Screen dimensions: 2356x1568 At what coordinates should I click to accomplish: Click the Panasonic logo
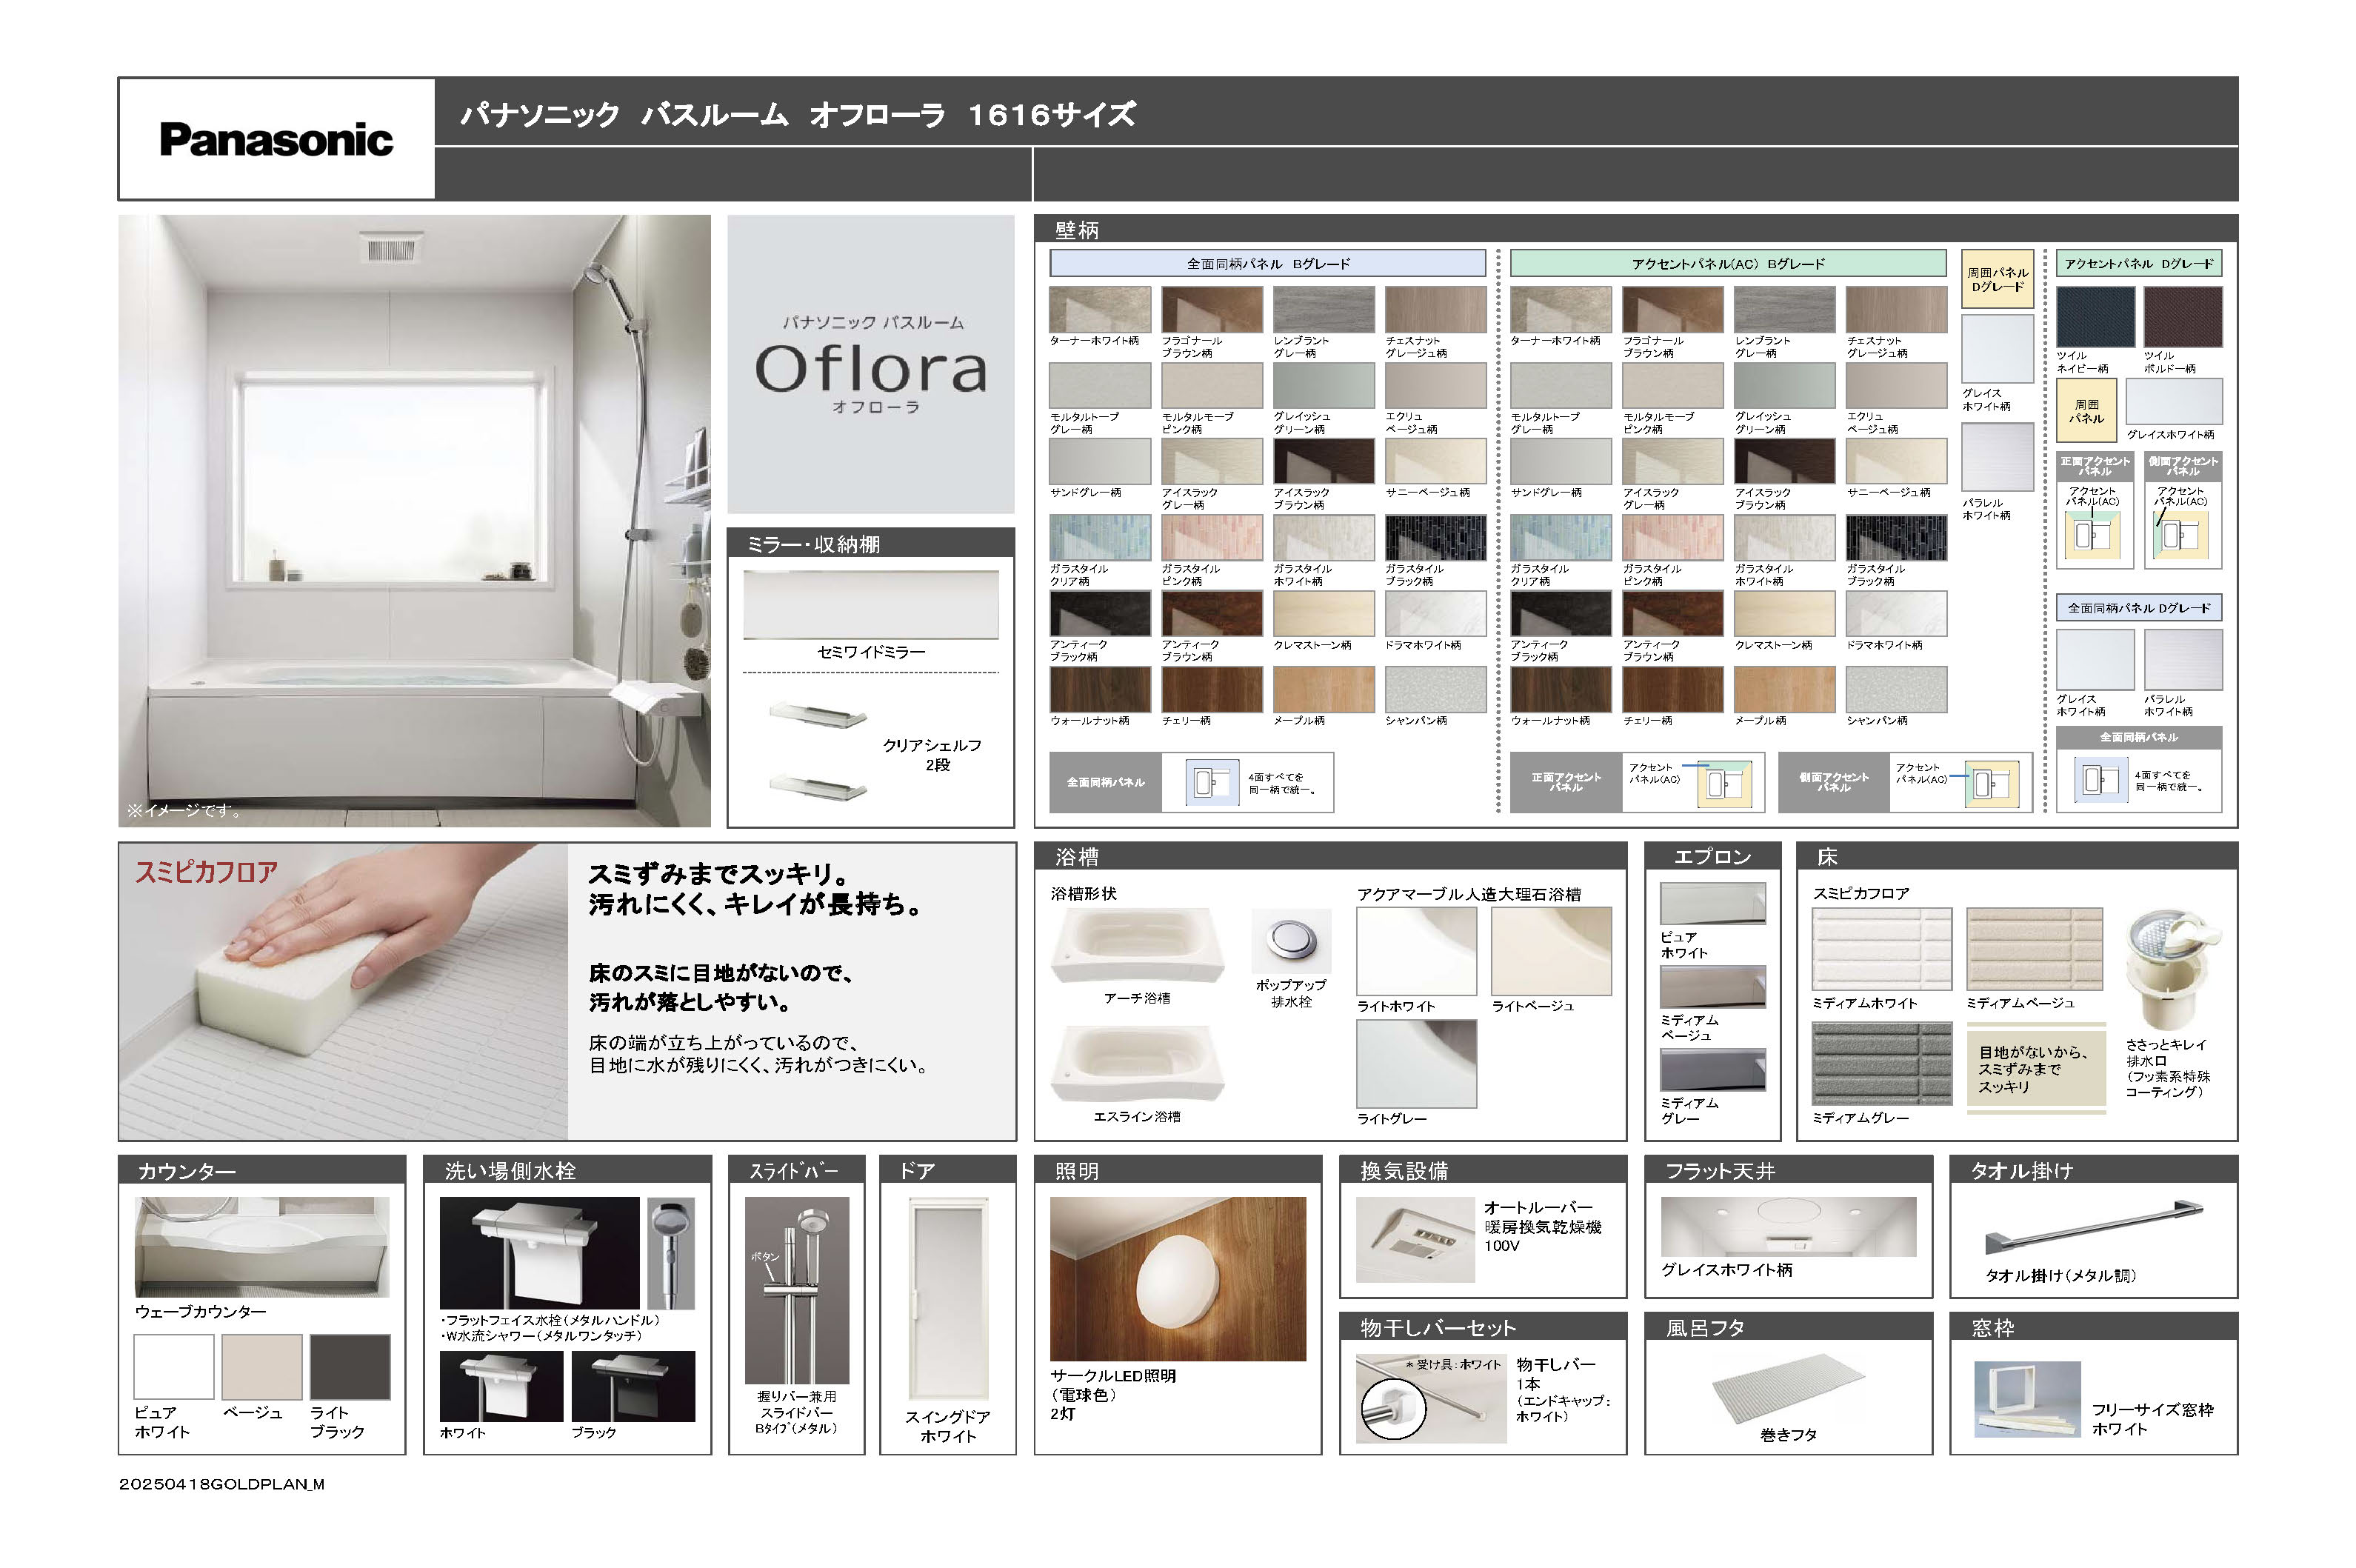click(276, 139)
